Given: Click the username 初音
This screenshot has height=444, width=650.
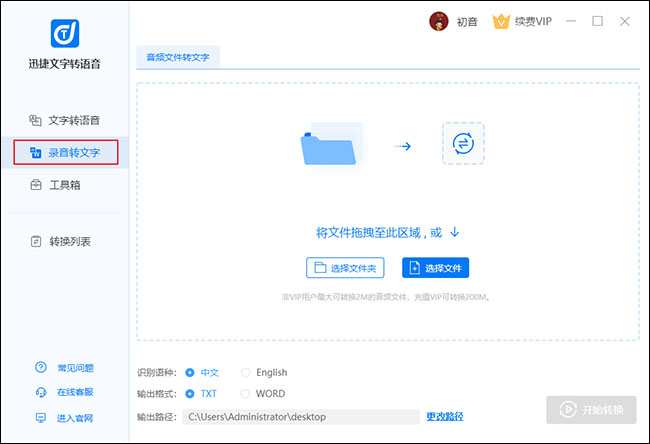Looking at the screenshot, I should click(467, 22).
